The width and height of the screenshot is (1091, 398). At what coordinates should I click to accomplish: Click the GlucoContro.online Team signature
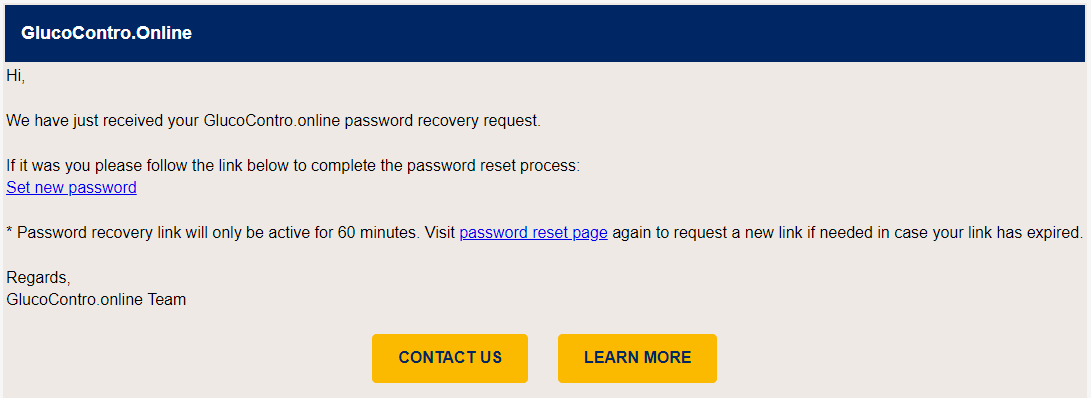click(x=96, y=301)
